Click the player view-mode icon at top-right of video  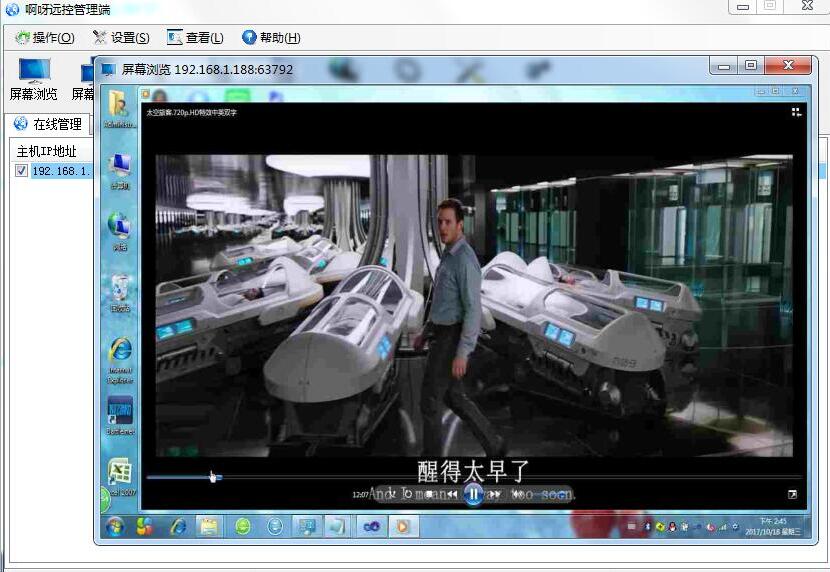tap(796, 112)
